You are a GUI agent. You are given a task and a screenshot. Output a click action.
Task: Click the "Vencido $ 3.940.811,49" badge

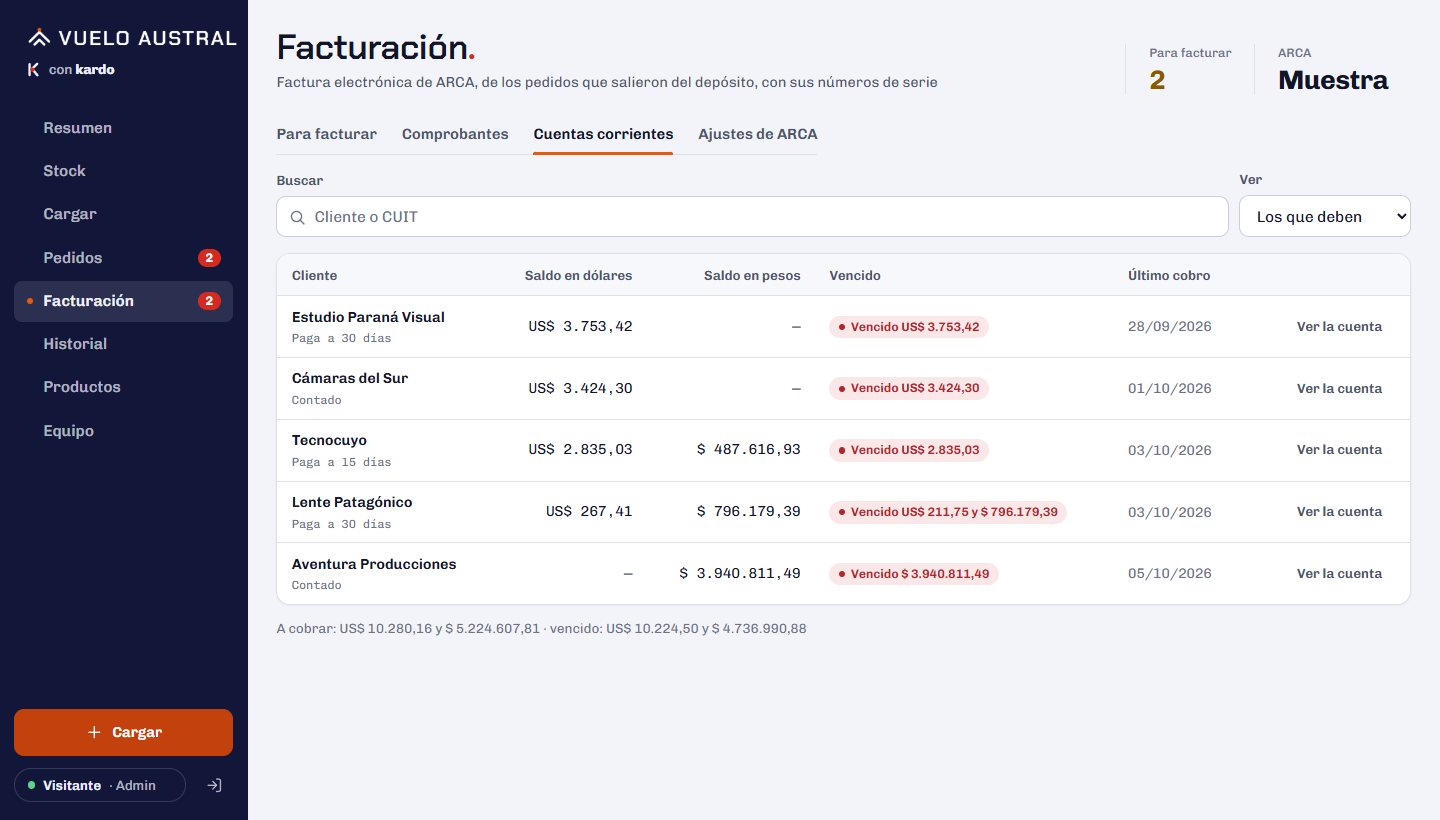click(914, 574)
